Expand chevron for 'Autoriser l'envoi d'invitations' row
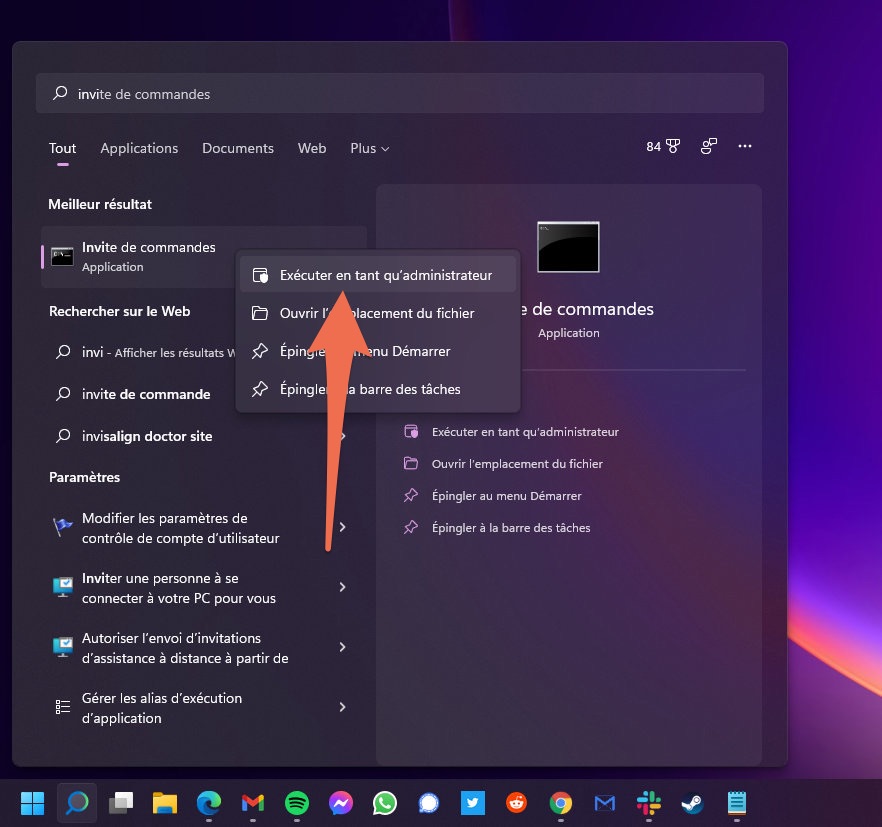The height and width of the screenshot is (827, 882). pyautogui.click(x=343, y=647)
